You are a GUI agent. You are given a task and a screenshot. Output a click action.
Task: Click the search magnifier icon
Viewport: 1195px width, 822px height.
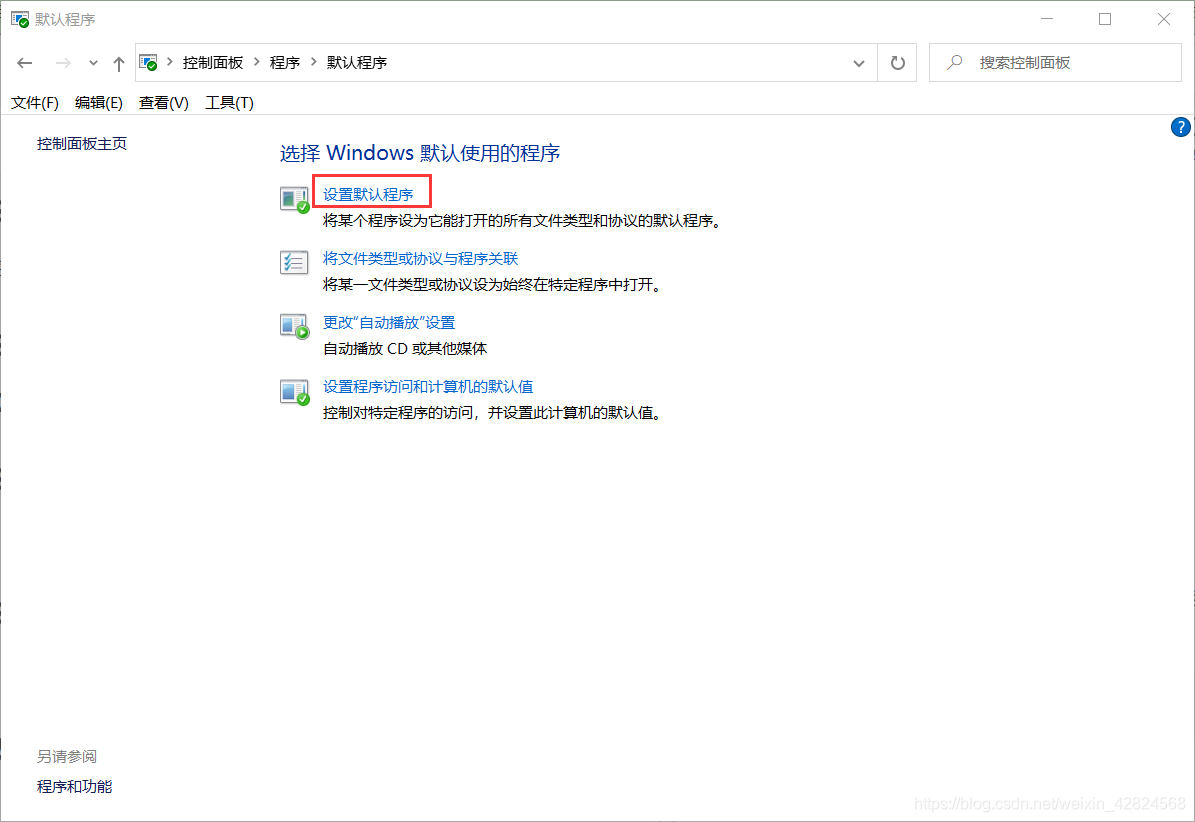click(x=954, y=62)
